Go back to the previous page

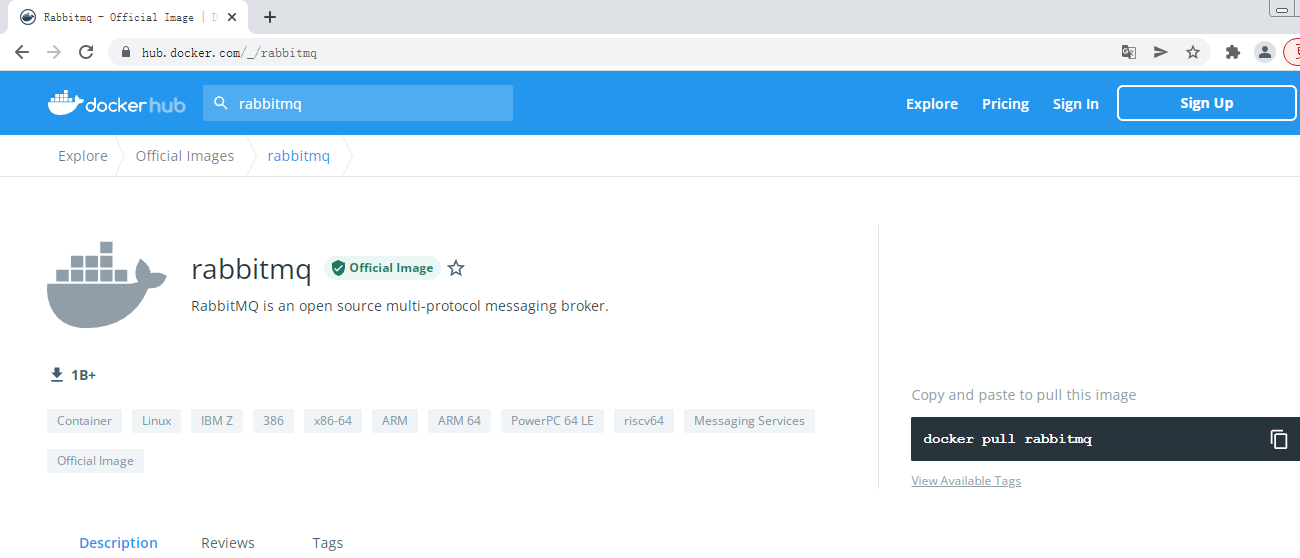point(22,52)
